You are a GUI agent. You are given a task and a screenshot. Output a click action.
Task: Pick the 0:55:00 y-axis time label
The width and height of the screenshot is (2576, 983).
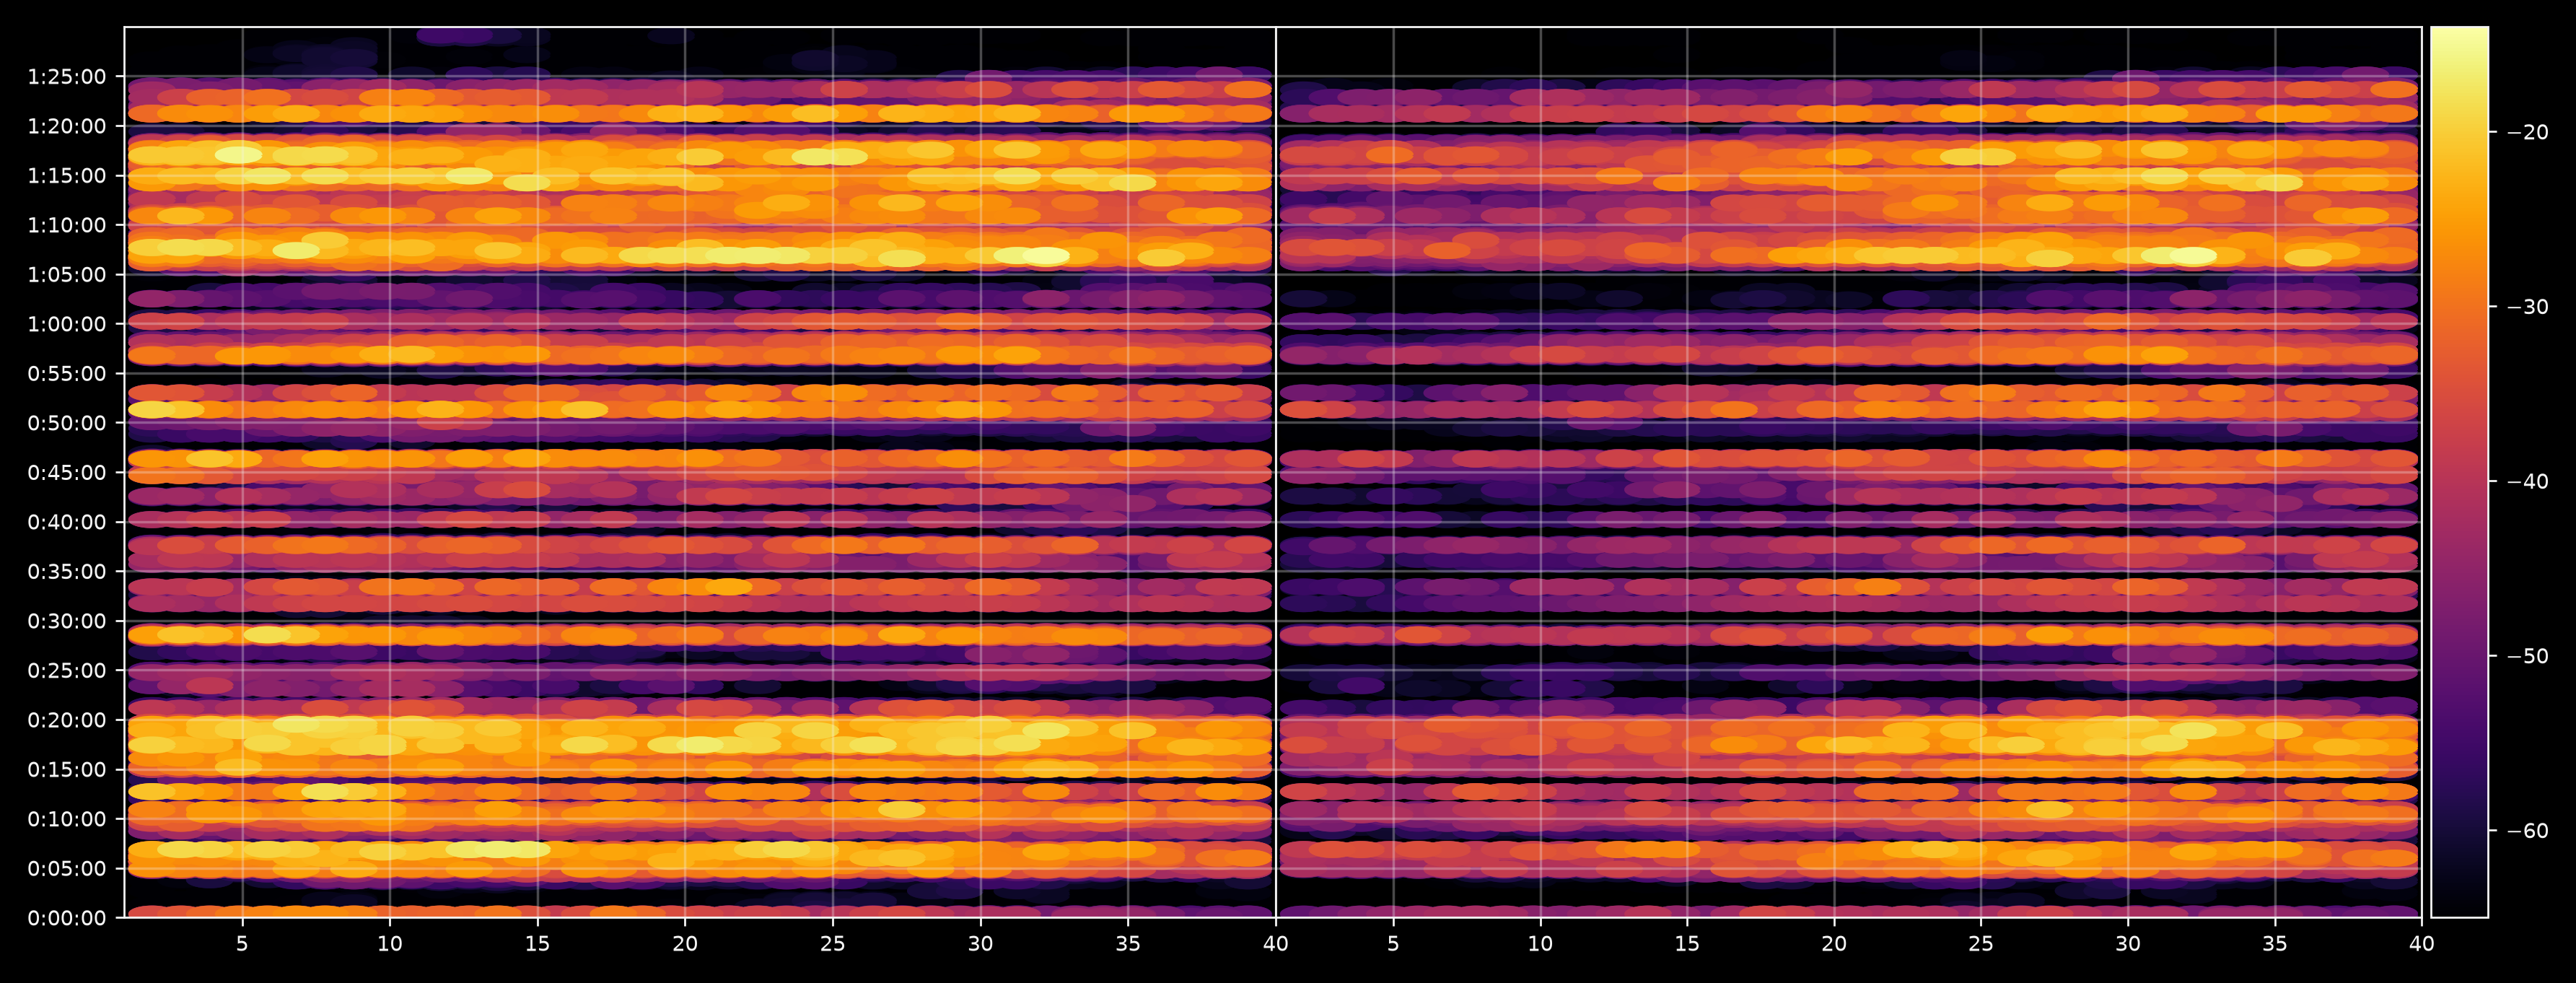pos(66,374)
